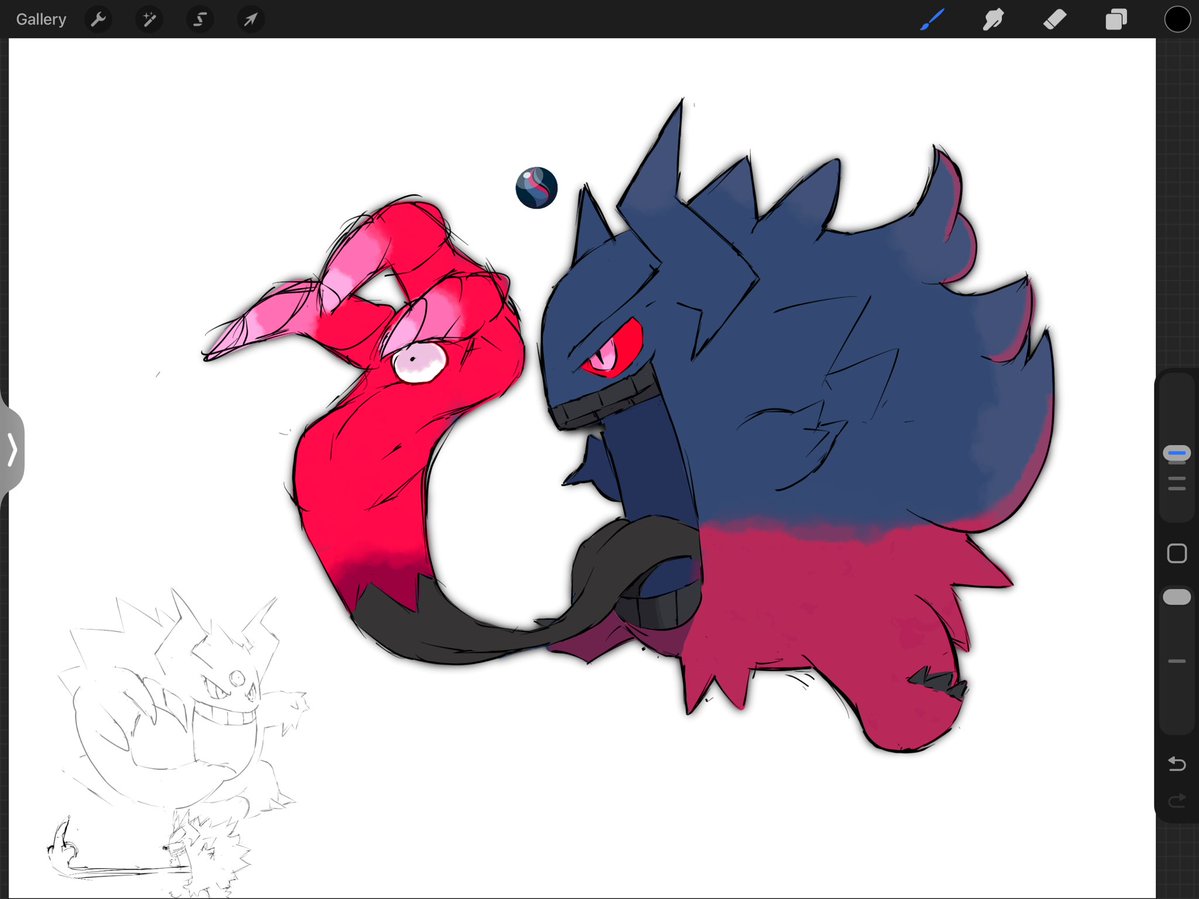Open the Layers panel
The image size is (1199, 899).
tap(1116, 19)
